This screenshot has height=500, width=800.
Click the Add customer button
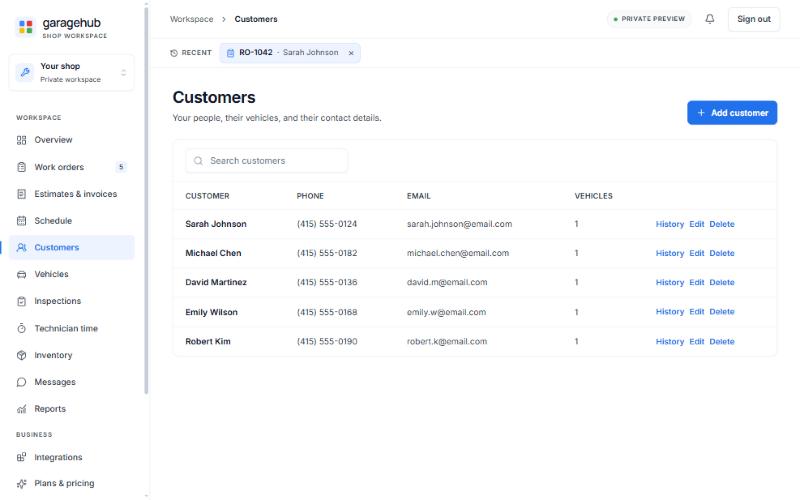732,113
